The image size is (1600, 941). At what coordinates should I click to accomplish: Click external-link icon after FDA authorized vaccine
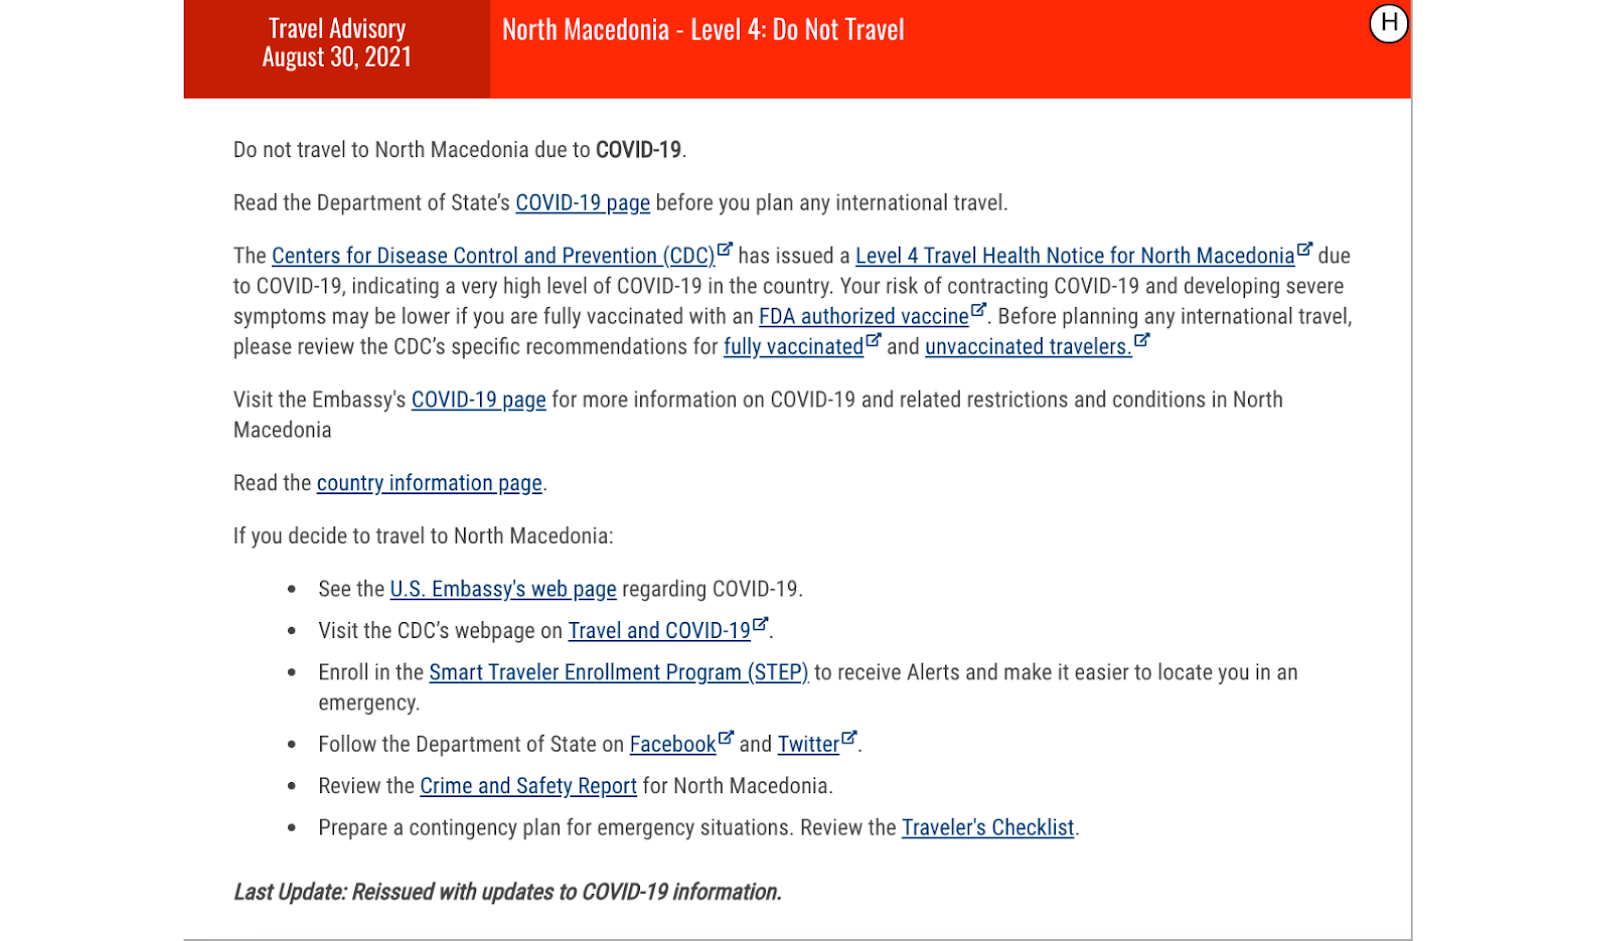(979, 310)
